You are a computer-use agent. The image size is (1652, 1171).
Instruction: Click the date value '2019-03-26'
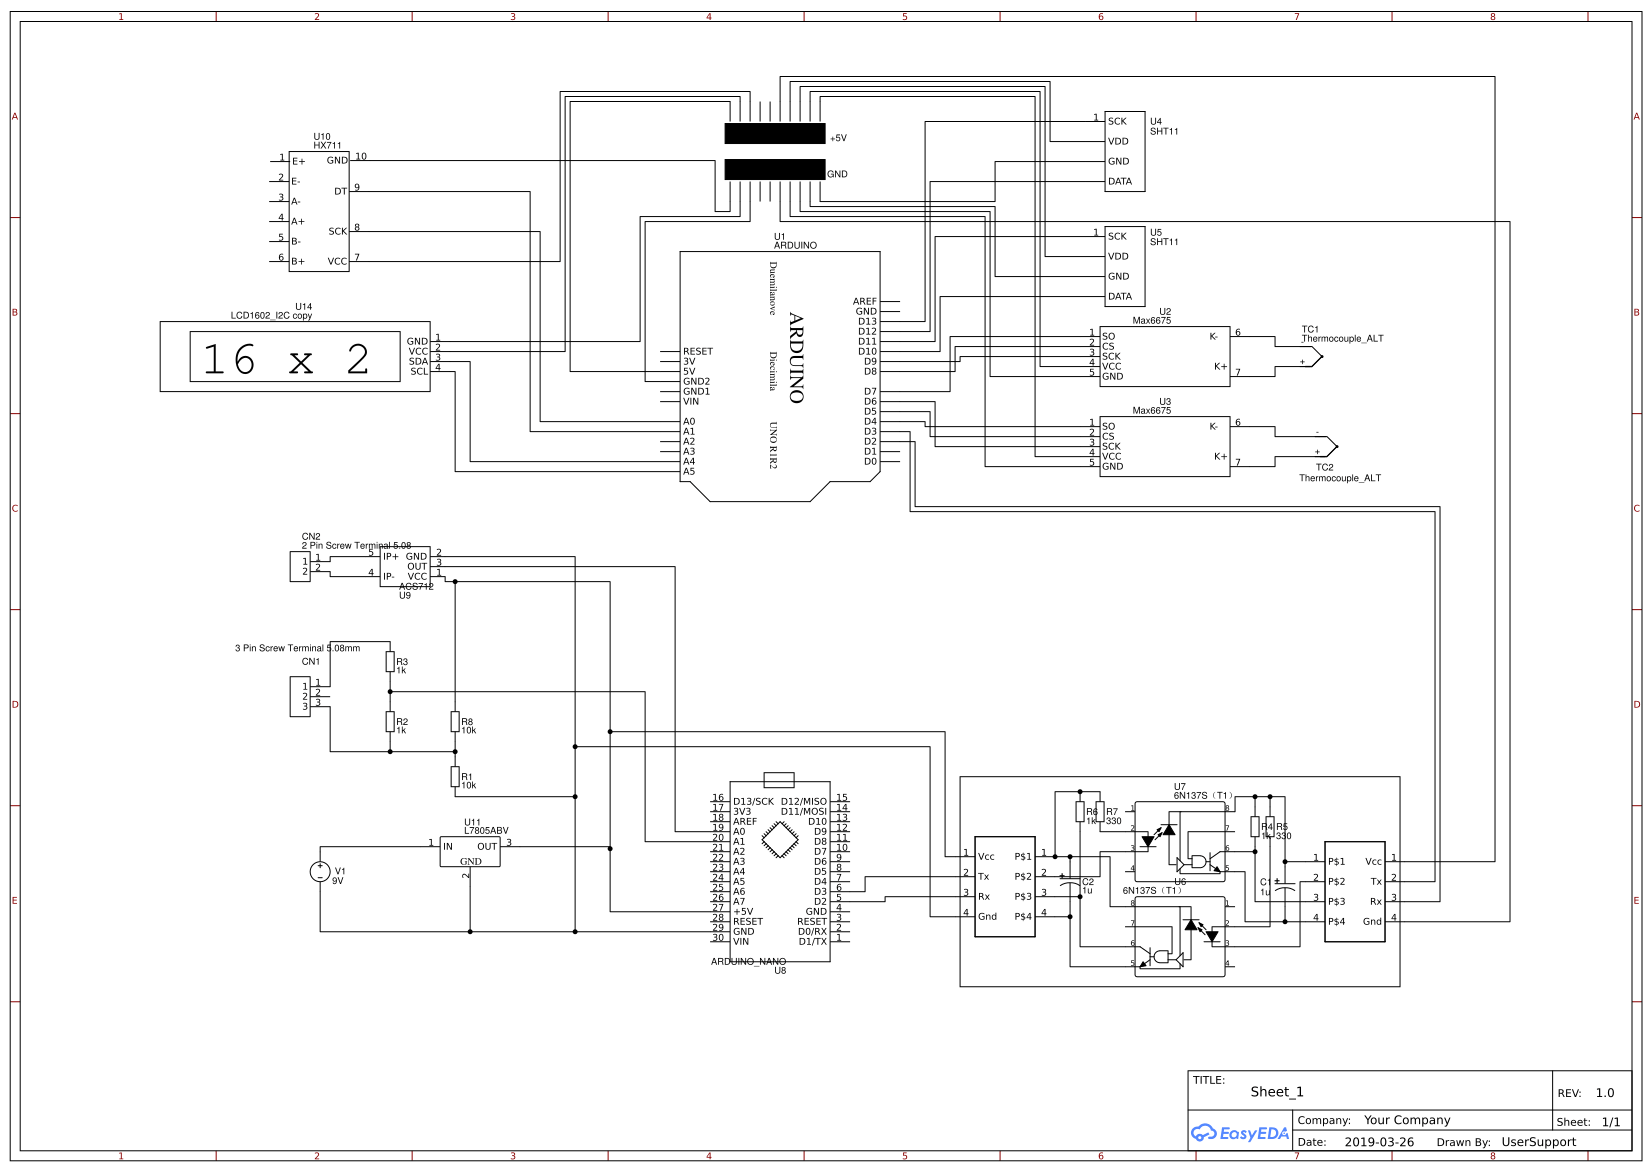click(x=1379, y=1142)
